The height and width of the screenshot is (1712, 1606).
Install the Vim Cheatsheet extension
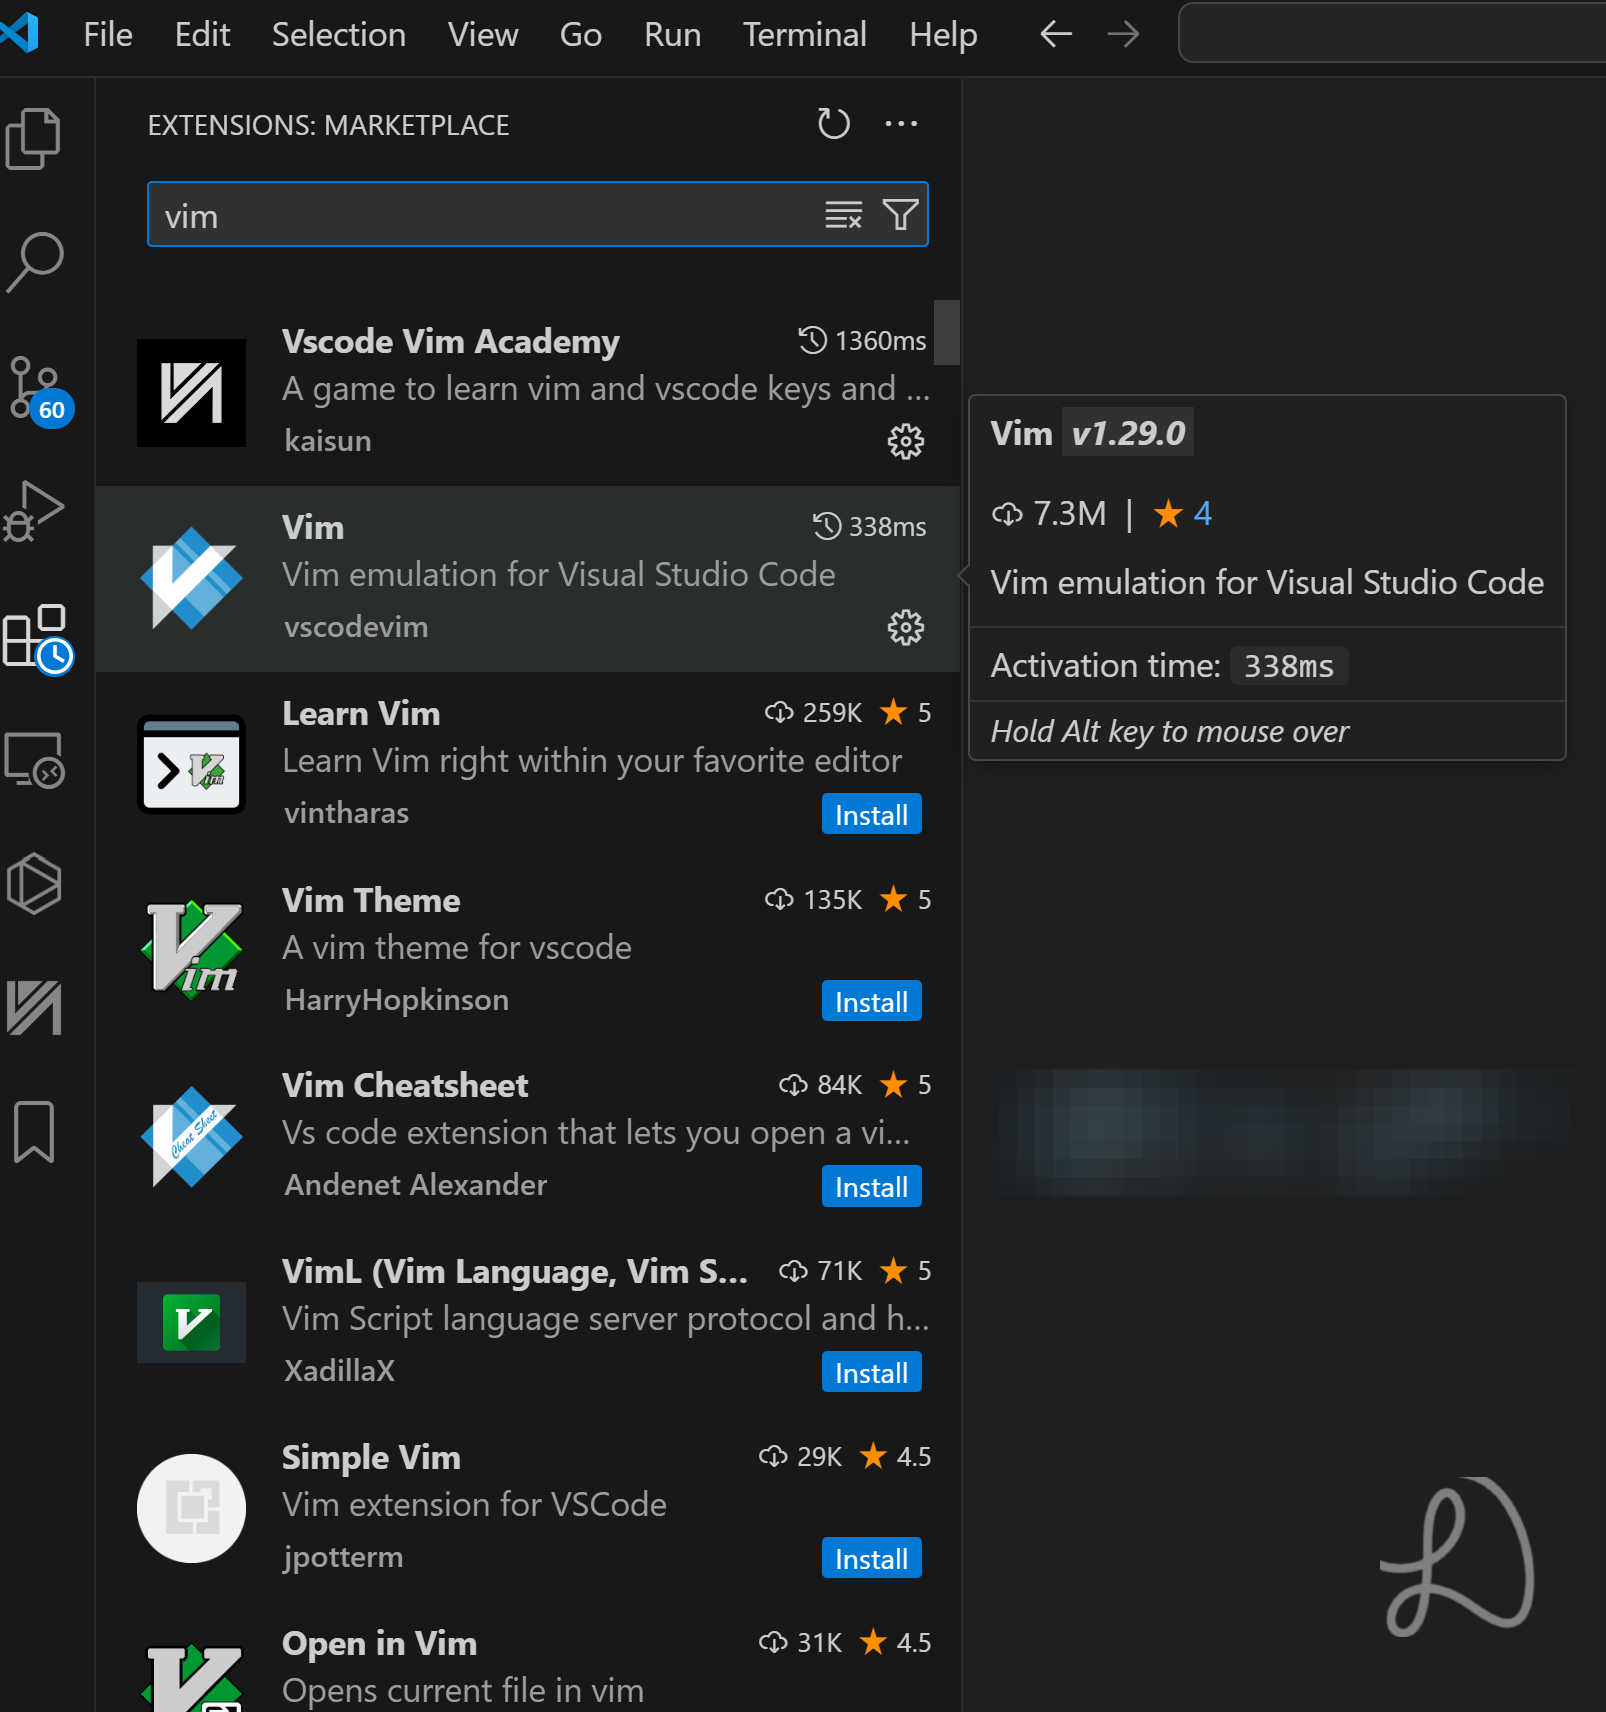click(x=871, y=1187)
